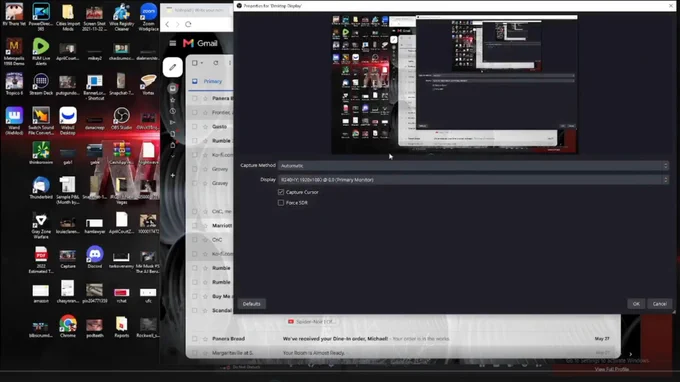680x382 pixels.
Task: Confirm properties with the OK button
Action: pyautogui.click(x=636, y=304)
